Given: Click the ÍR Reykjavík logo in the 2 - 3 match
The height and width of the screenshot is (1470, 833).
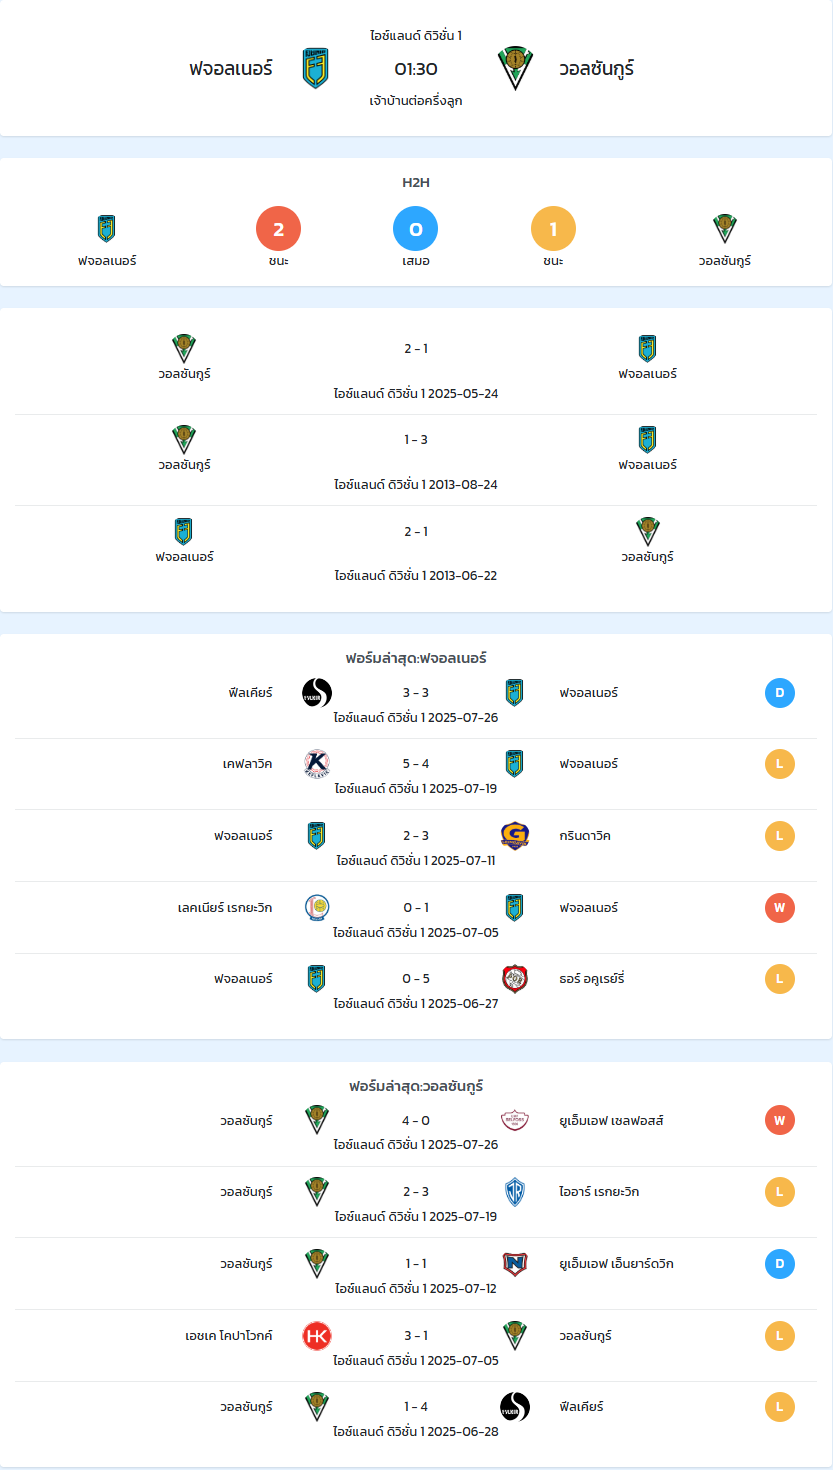Looking at the screenshot, I should point(515,1192).
